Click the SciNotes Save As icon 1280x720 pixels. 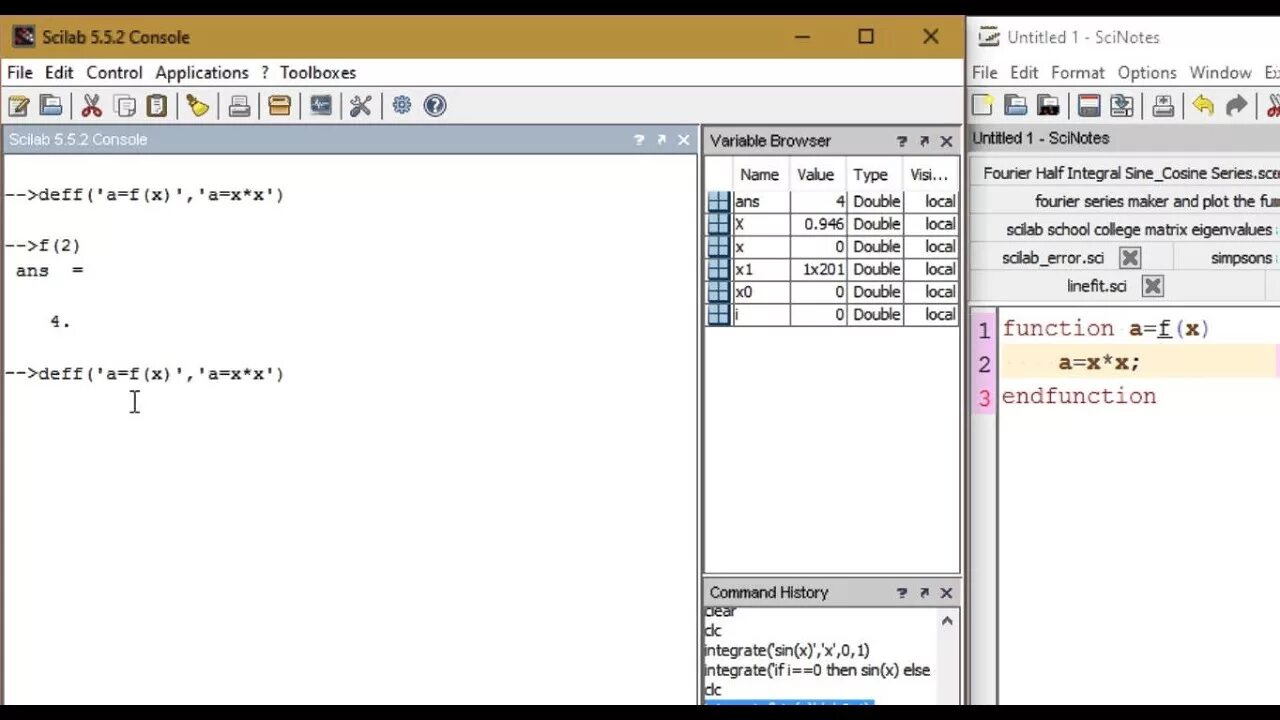point(1122,105)
